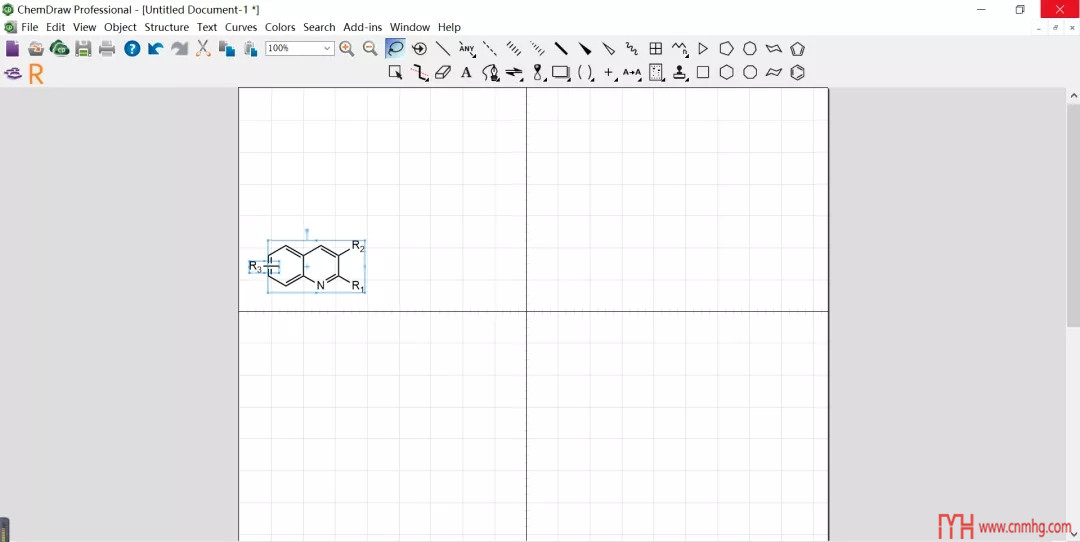Select the Eraser tool
This screenshot has height=542, width=1080.
(443, 72)
